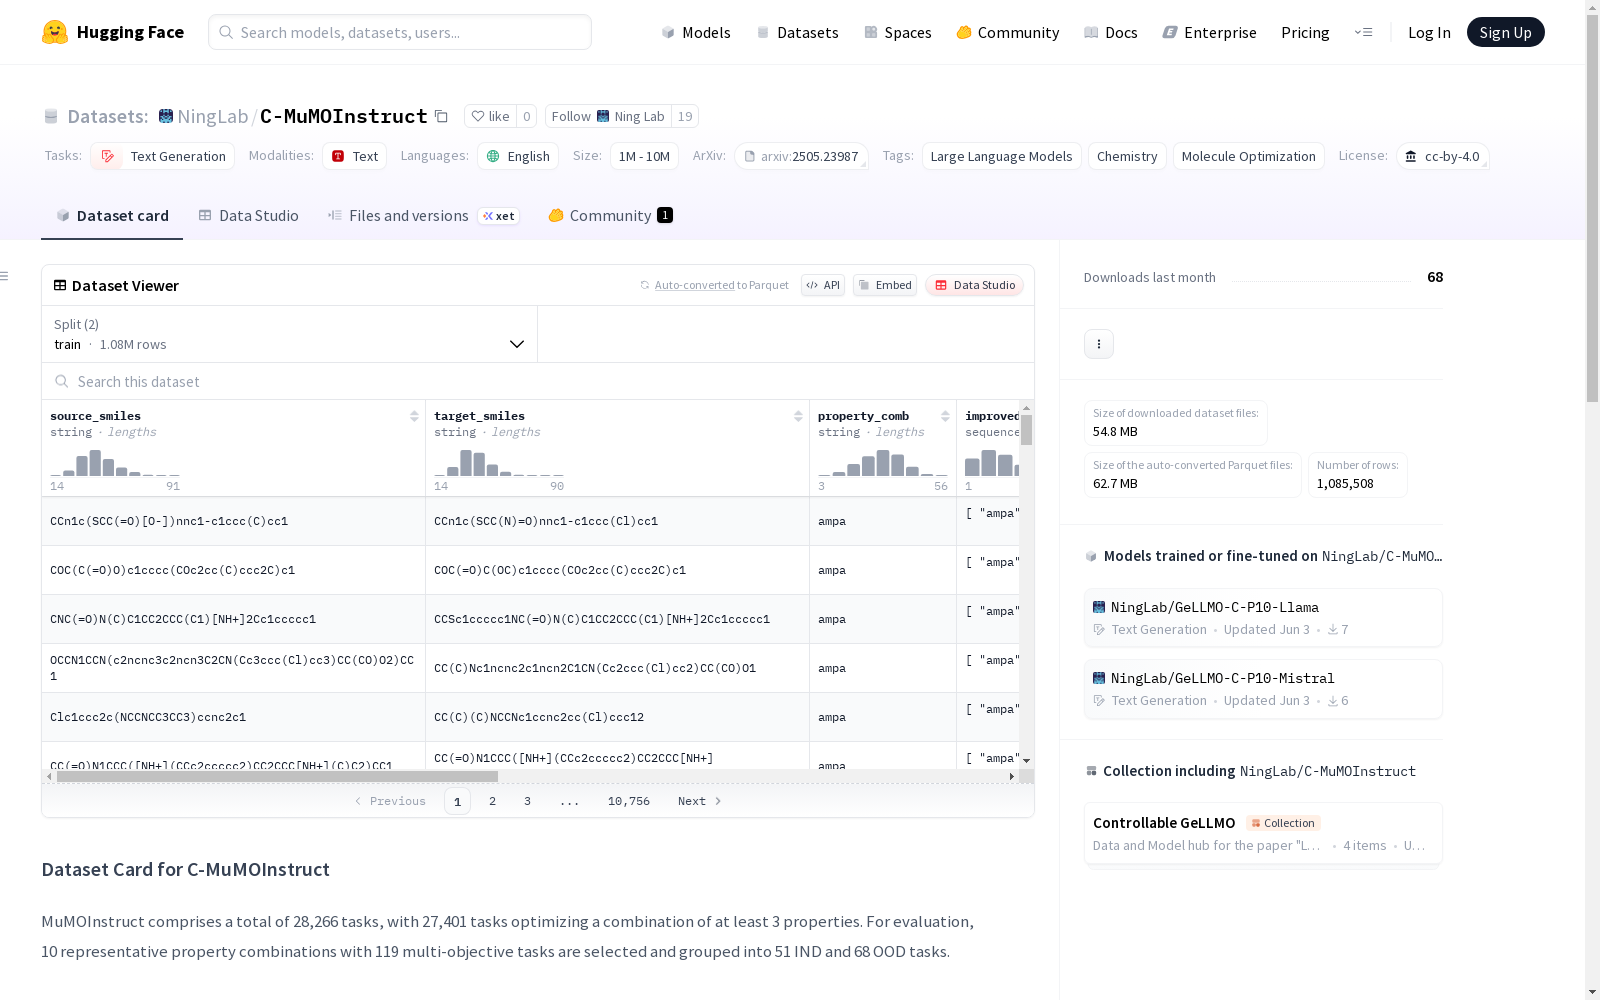The width and height of the screenshot is (1600, 1000).
Task: Click the cc-by-4.0 license tag
Action: [x=1442, y=156]
